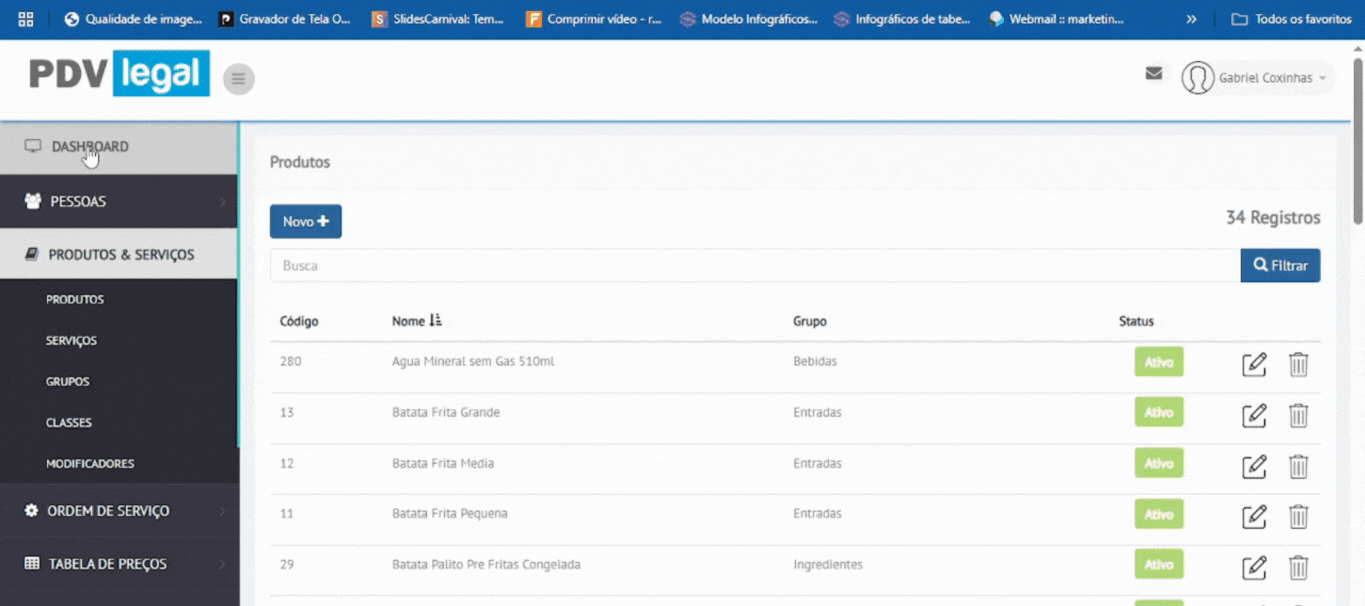Click the Novo button
1365x606 pixels.
305,221
